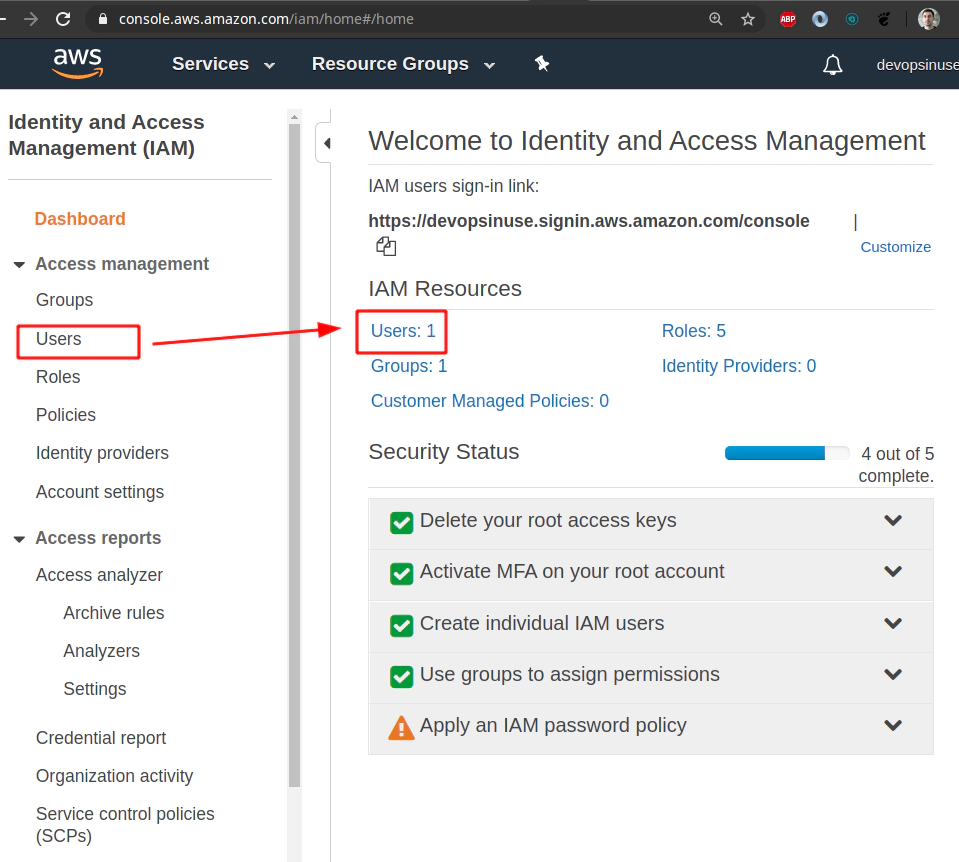Image resolution: width=959 pixels, height=862 pixels.
Task: Open the Services dropdown menu
Action: point(223,64)
